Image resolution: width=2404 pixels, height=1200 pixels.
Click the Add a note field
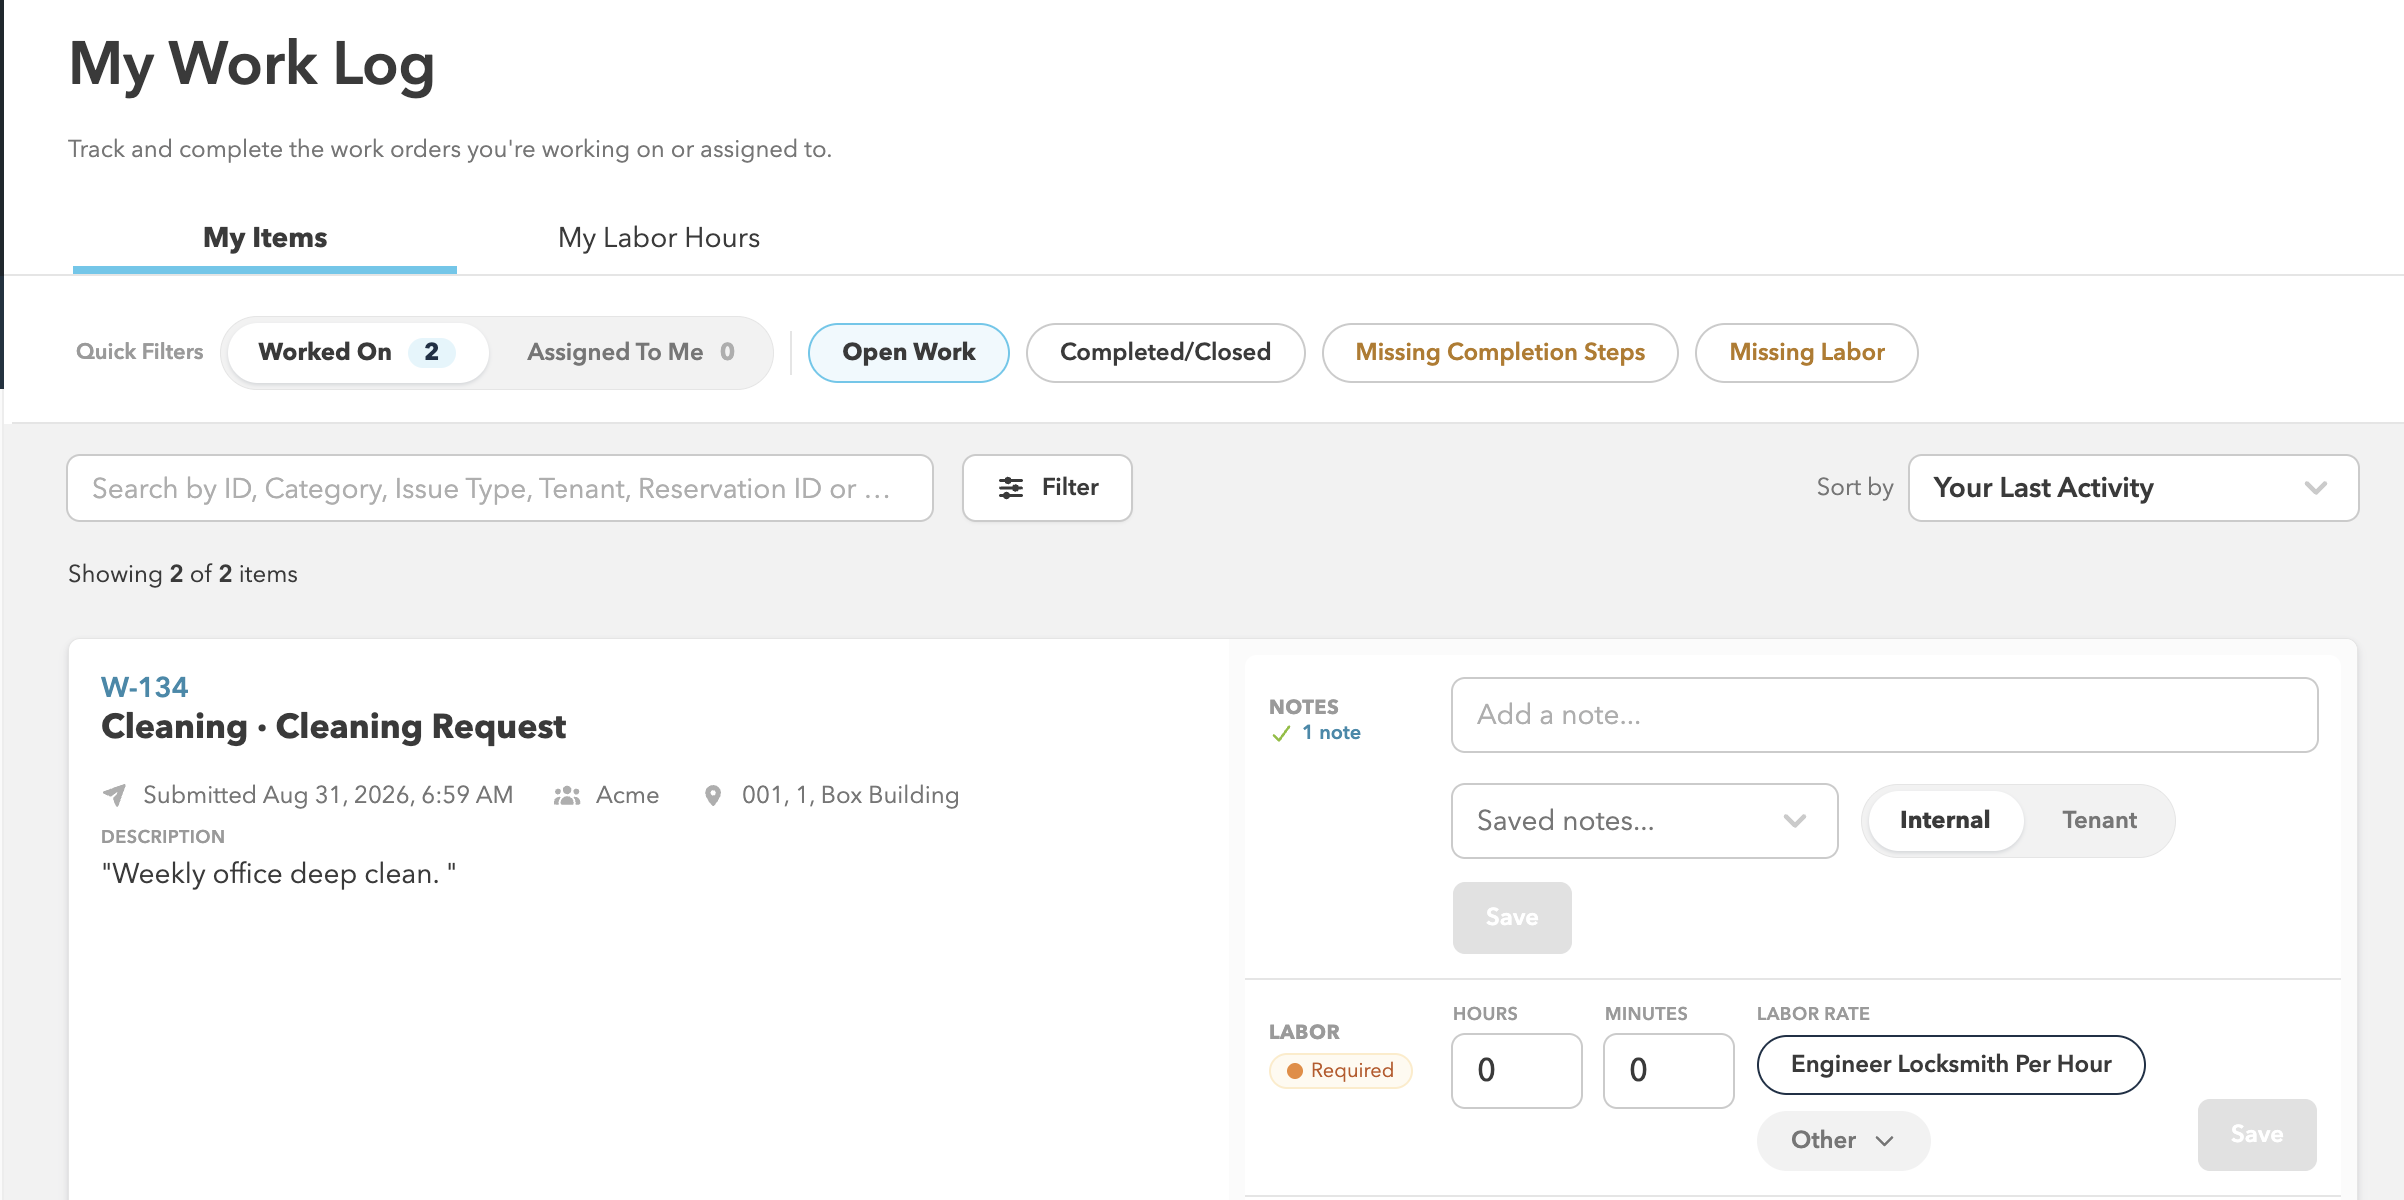[x=1884, y=715]
